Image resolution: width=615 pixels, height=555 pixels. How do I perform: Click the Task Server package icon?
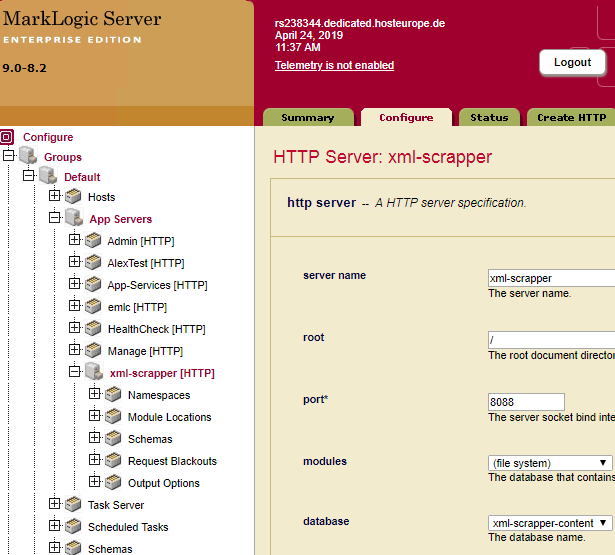point(73,504)
